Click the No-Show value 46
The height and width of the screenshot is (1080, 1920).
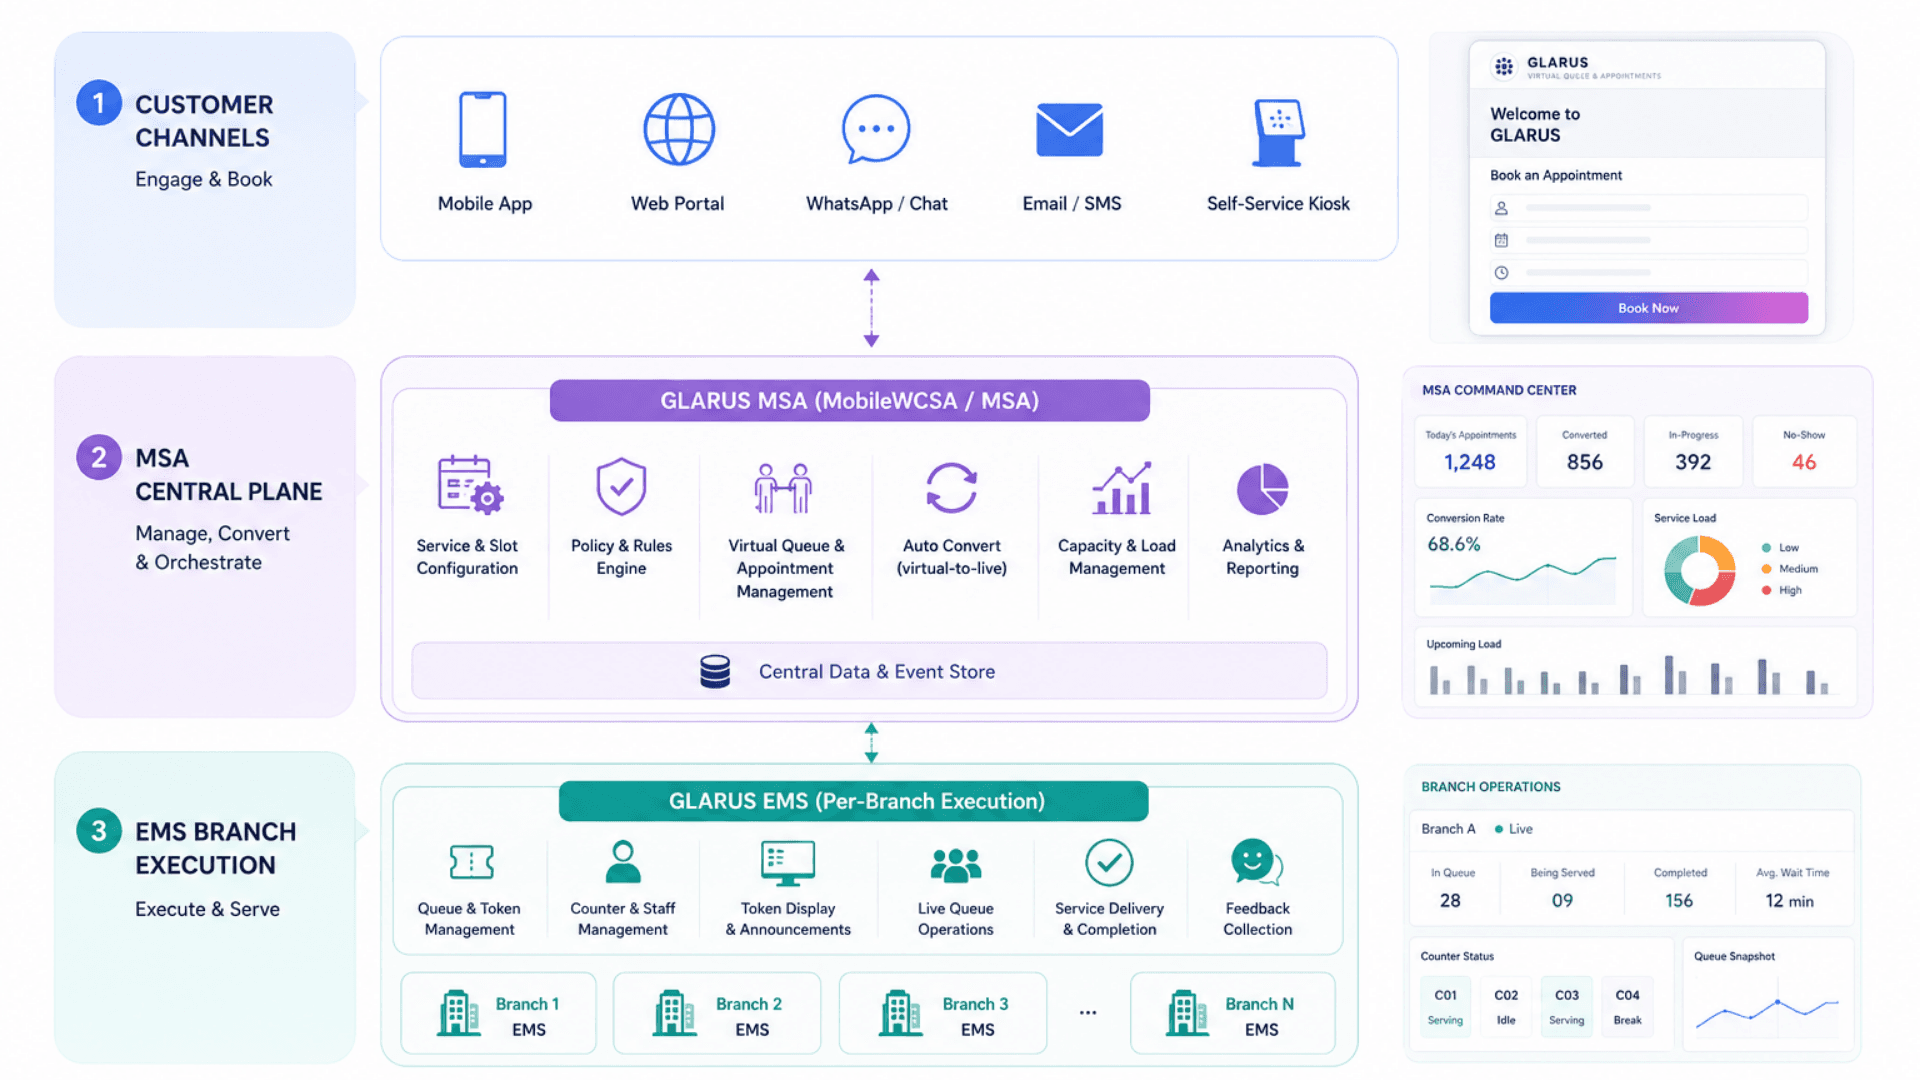[1804, 462]
